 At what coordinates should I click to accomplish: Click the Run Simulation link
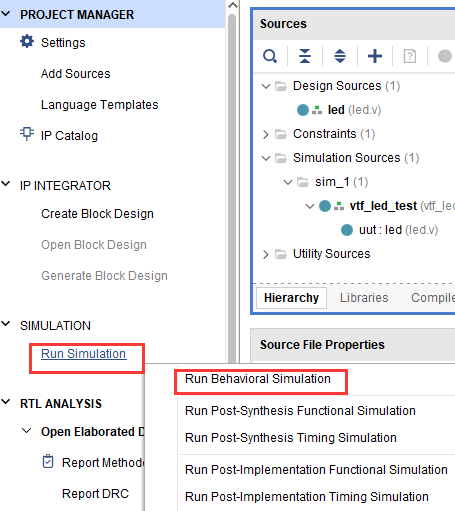(83, 354)
